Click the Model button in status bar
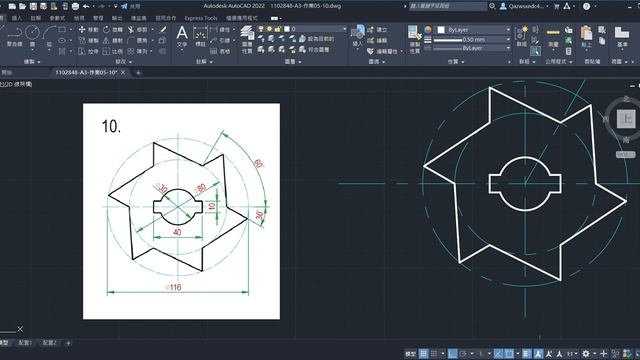This screenshot has height=360, width=640. 410,353
